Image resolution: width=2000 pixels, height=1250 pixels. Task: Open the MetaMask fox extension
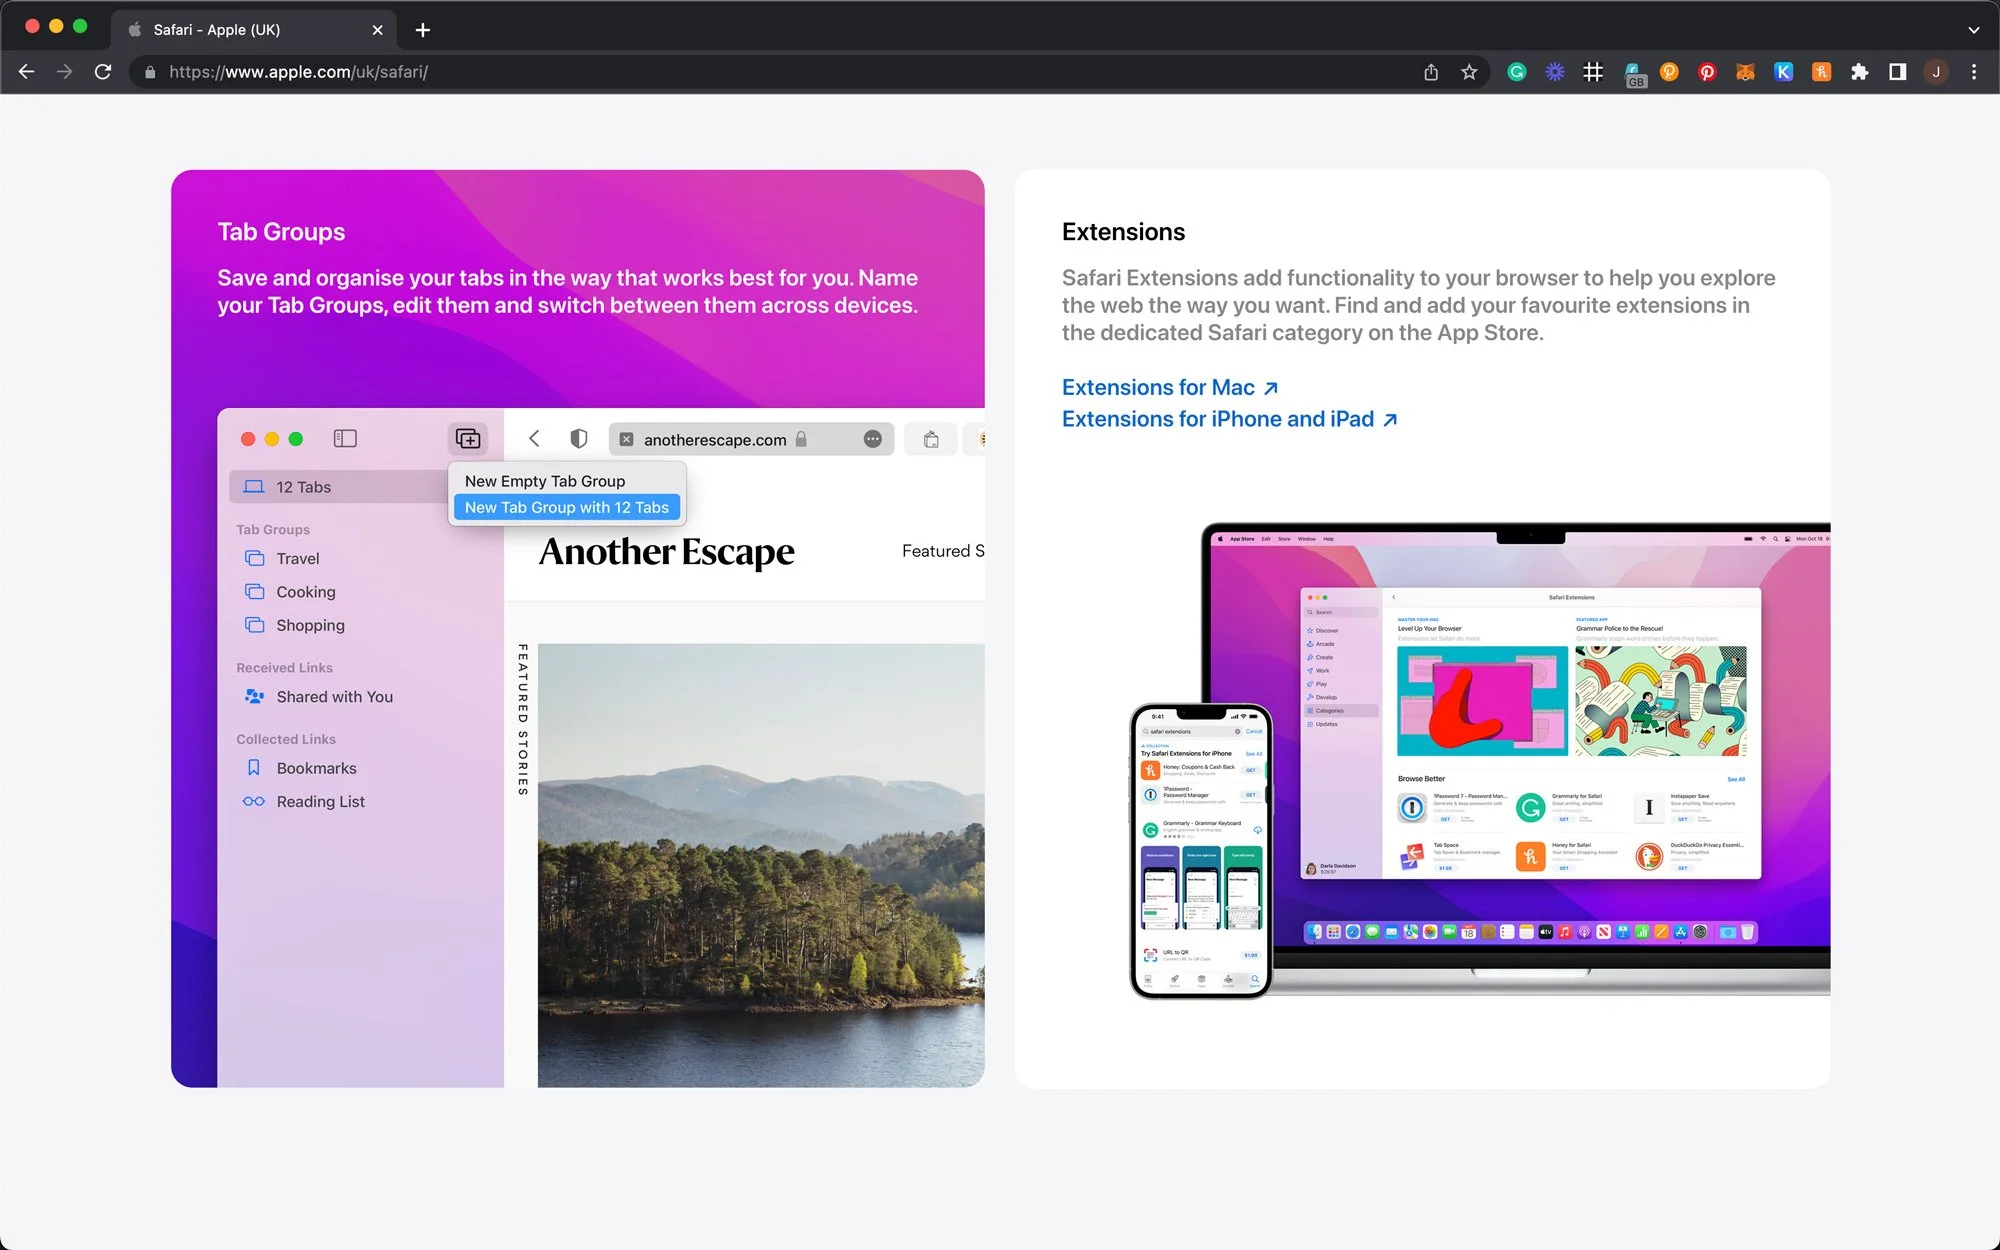coord(1745,72)
